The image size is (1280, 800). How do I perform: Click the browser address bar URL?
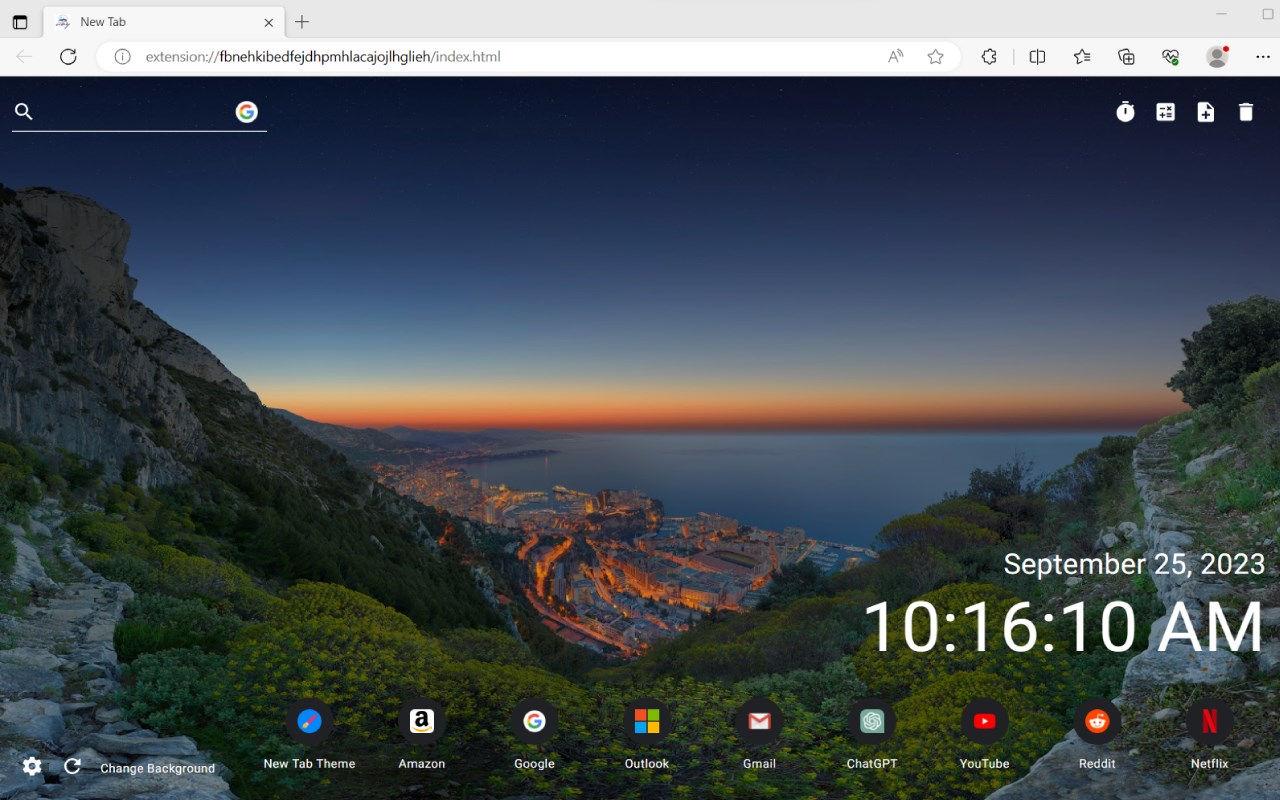coord(323,57)
